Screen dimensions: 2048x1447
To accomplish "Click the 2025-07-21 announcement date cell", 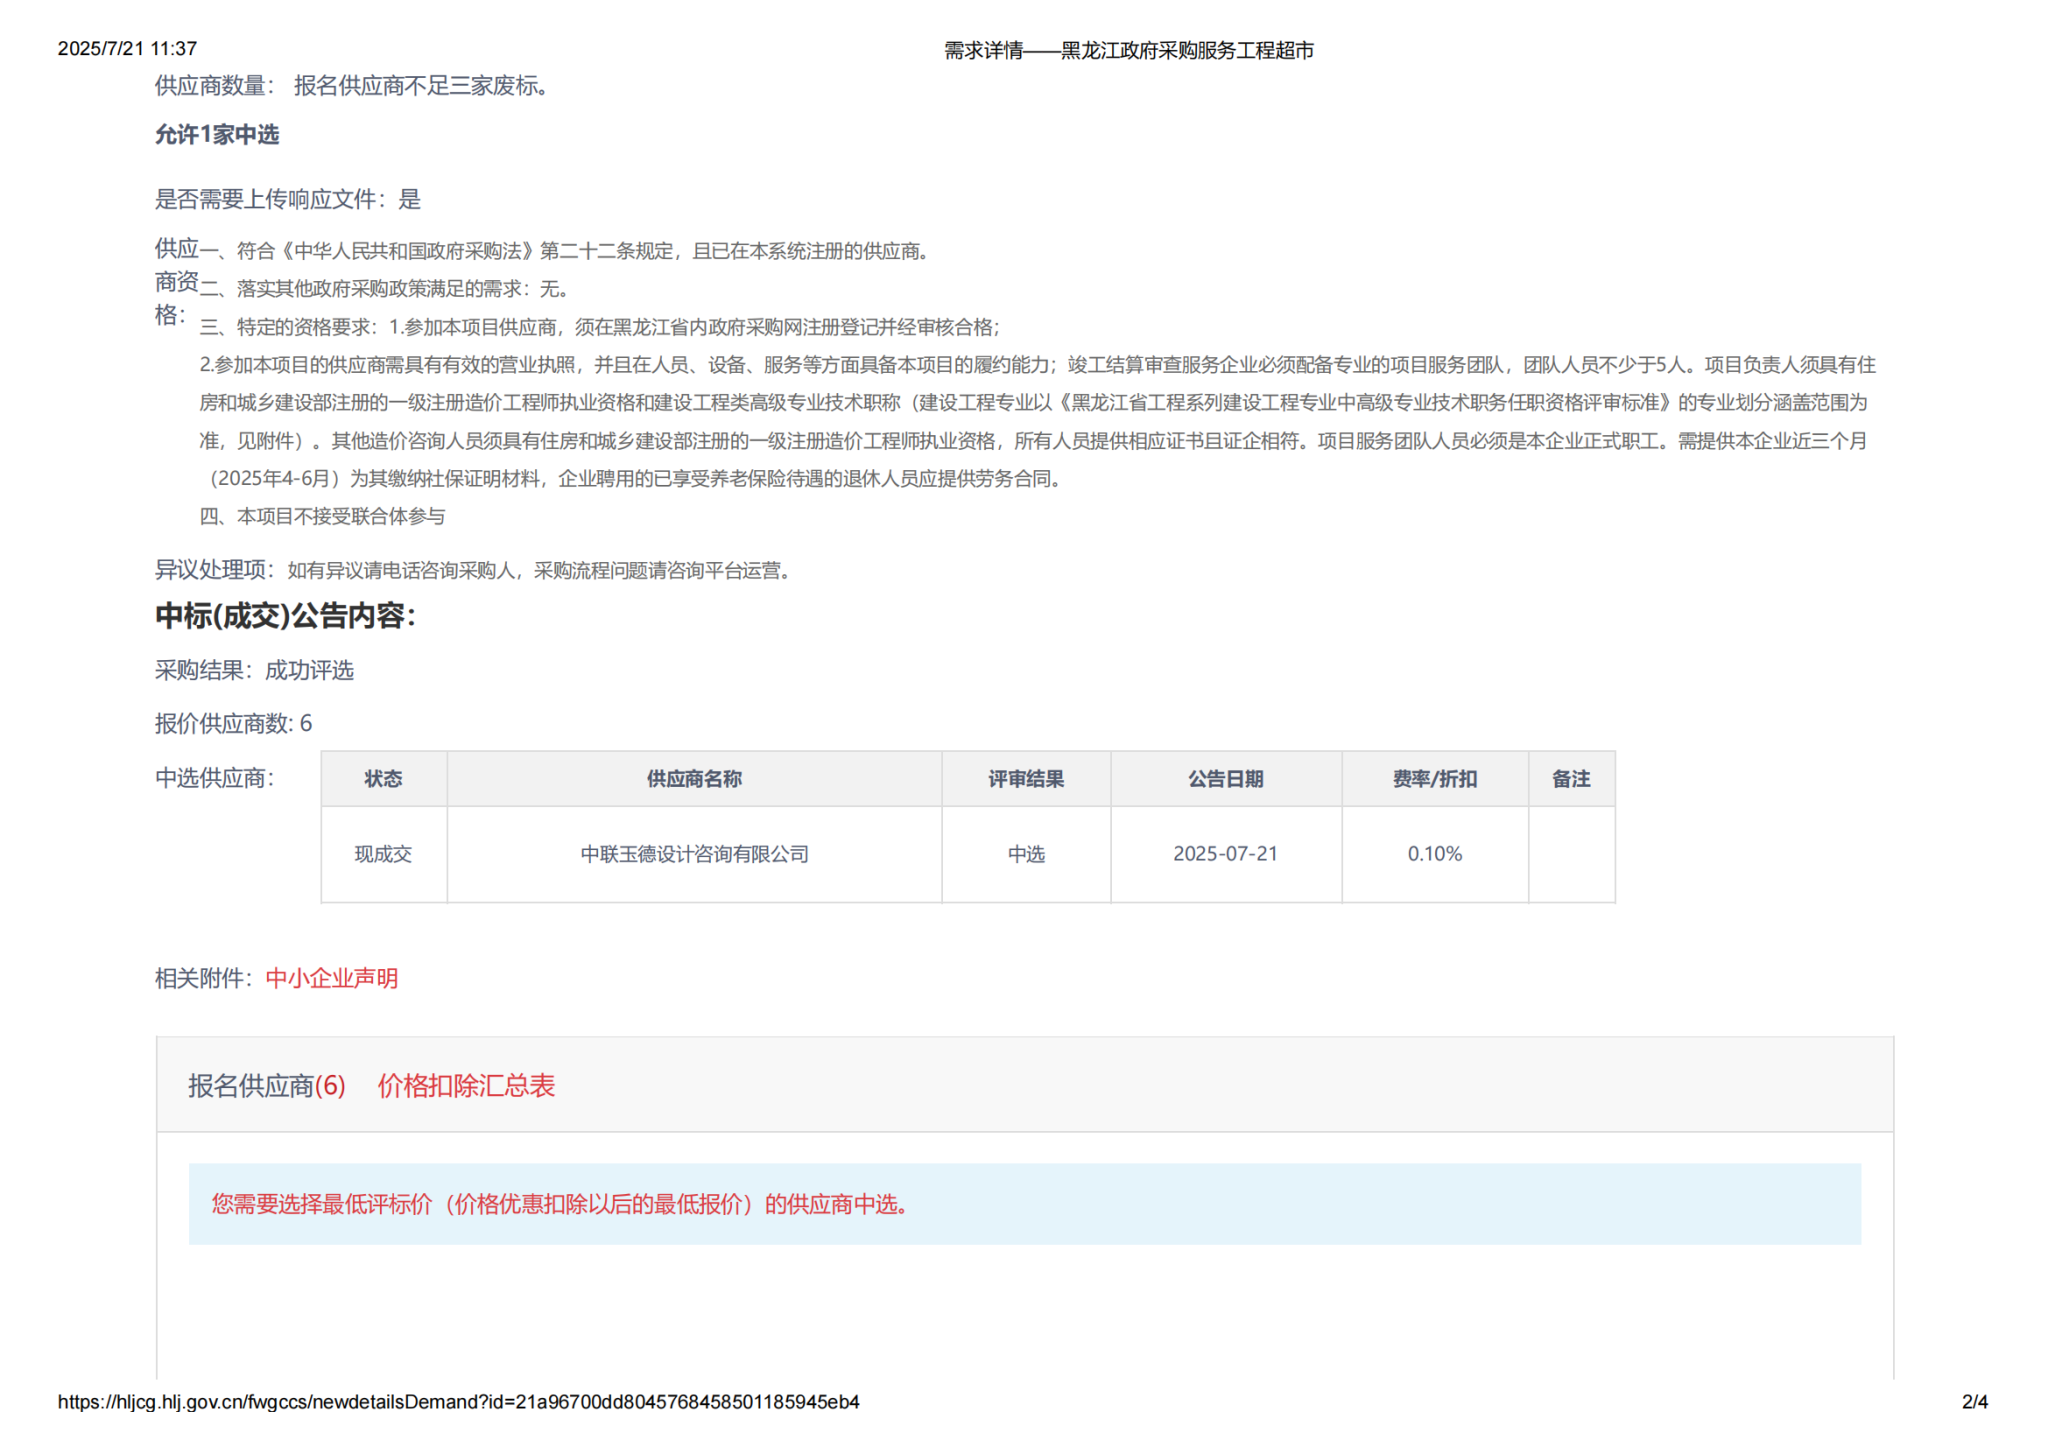I will [x=1225, y=854].
